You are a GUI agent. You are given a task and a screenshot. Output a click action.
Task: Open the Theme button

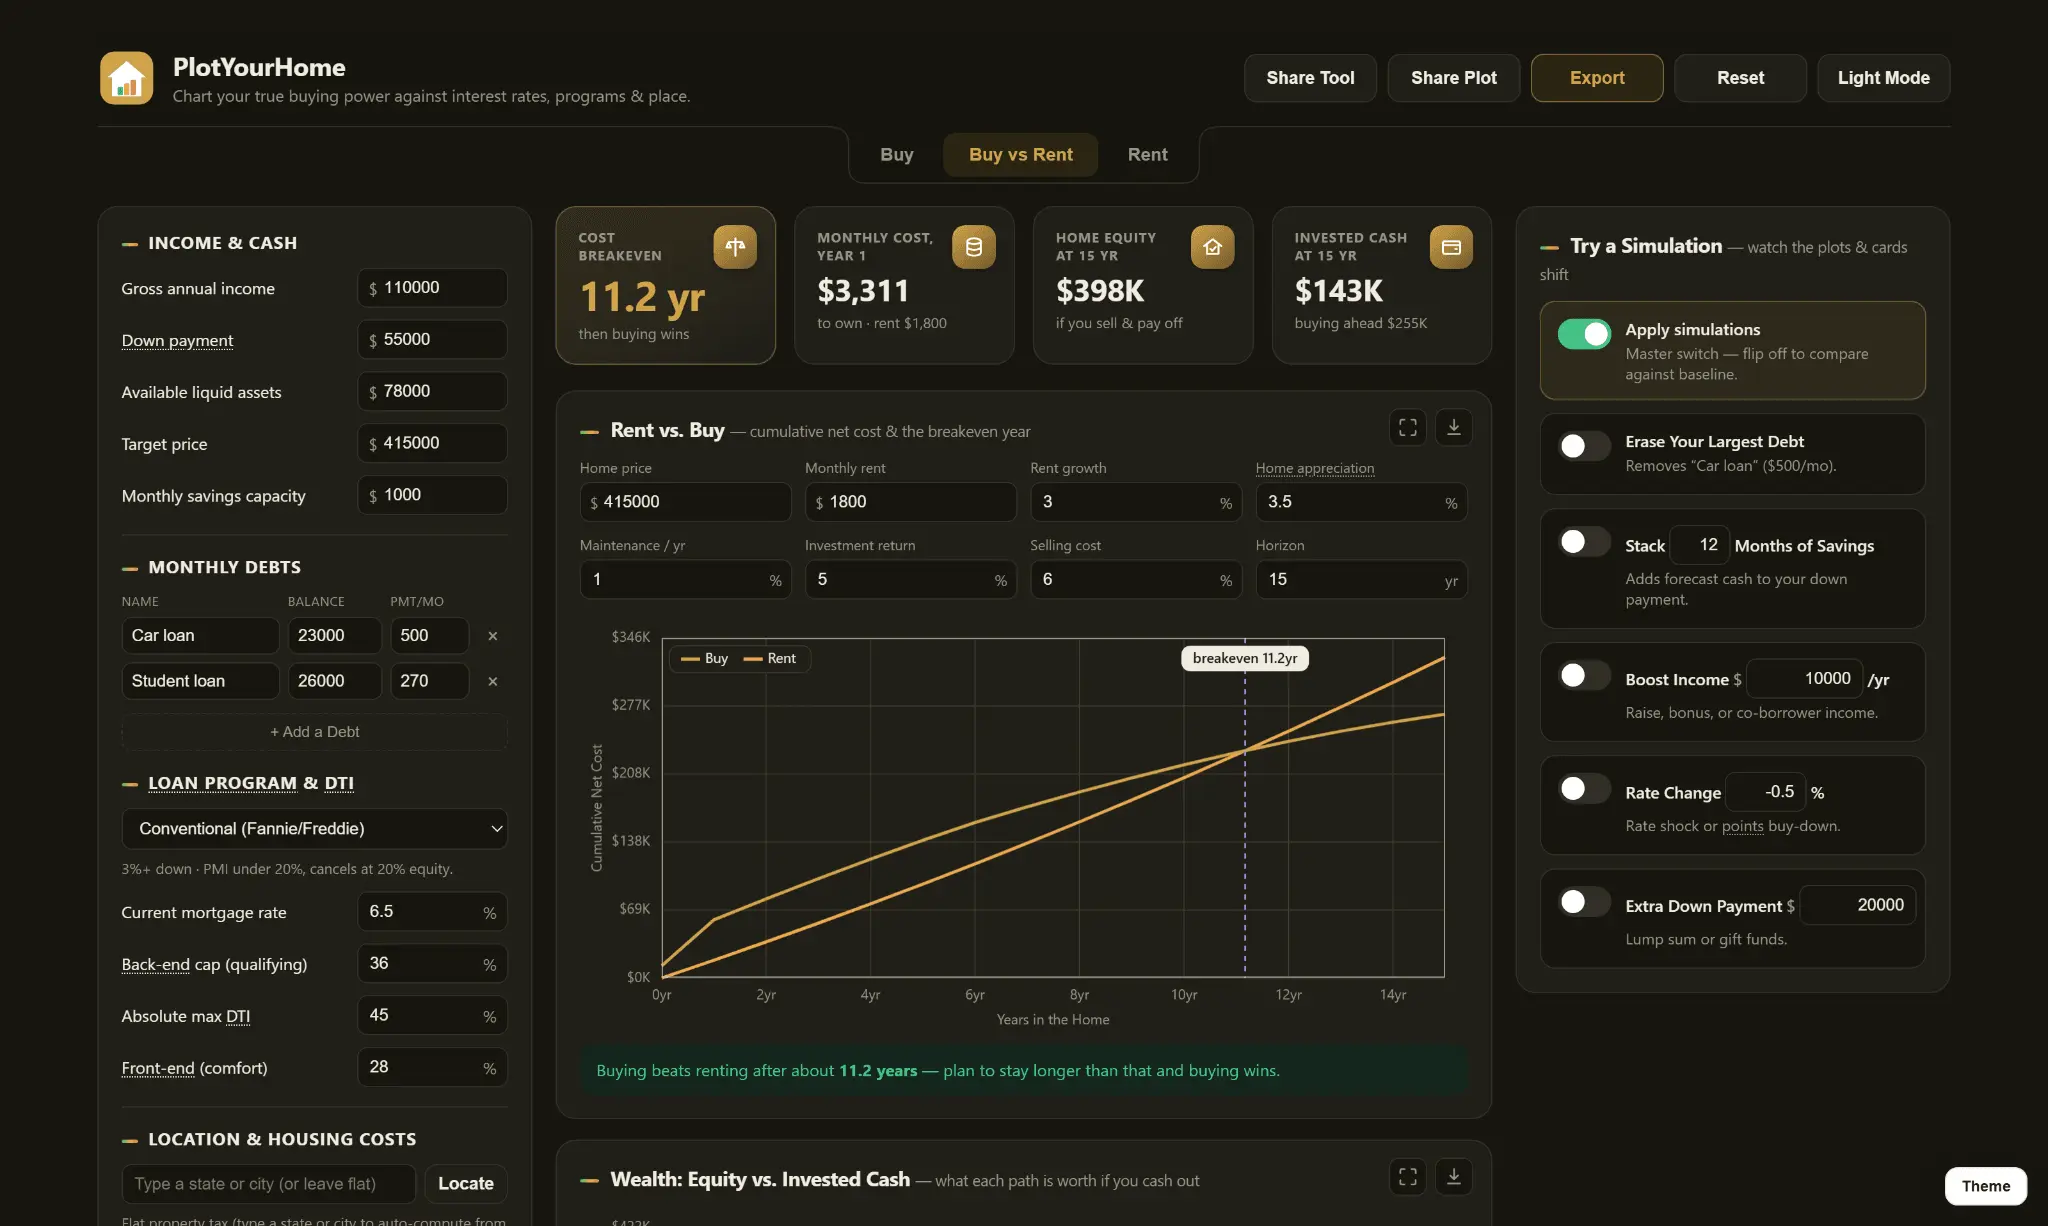click(x=1985, y=1186)
